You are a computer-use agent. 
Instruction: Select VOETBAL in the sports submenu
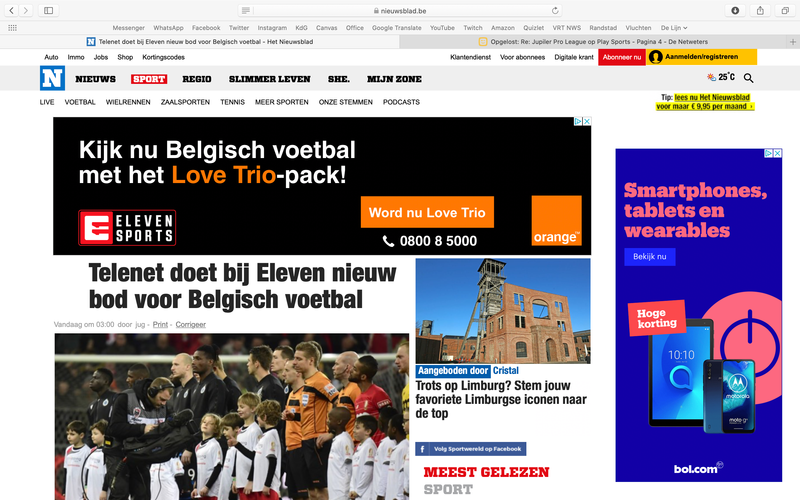(80, 102)
